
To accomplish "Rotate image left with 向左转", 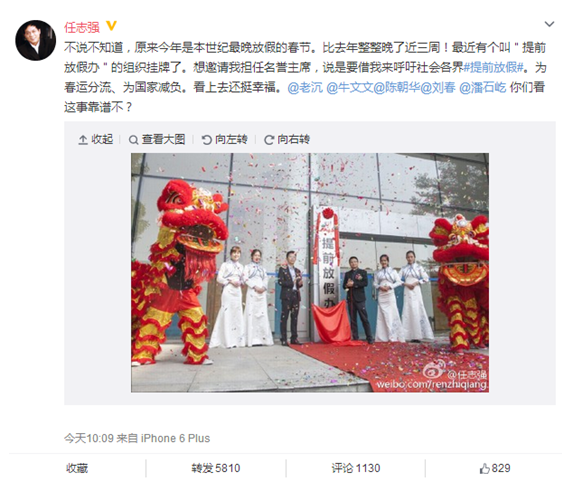I will pos(224,139).
